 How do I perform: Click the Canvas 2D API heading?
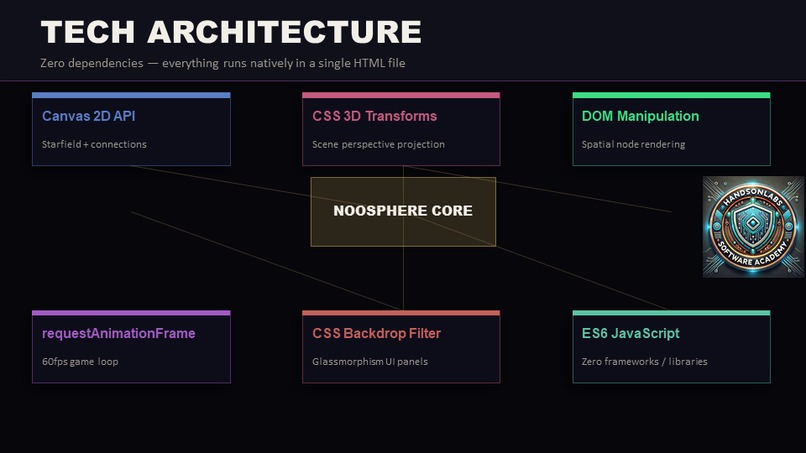pos(88,116)
